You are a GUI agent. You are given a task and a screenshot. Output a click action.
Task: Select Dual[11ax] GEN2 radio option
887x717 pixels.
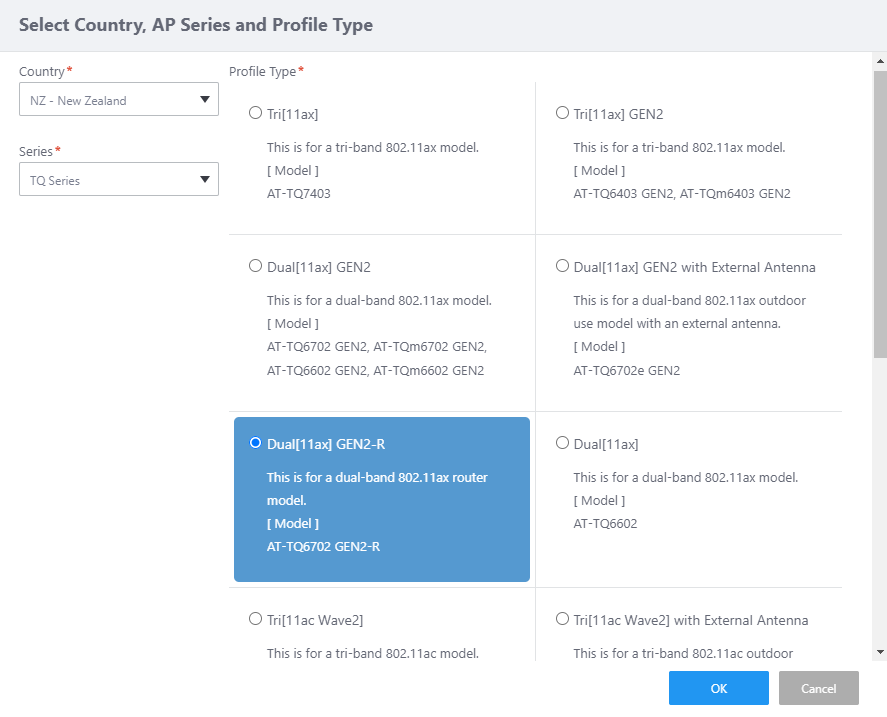255,266
